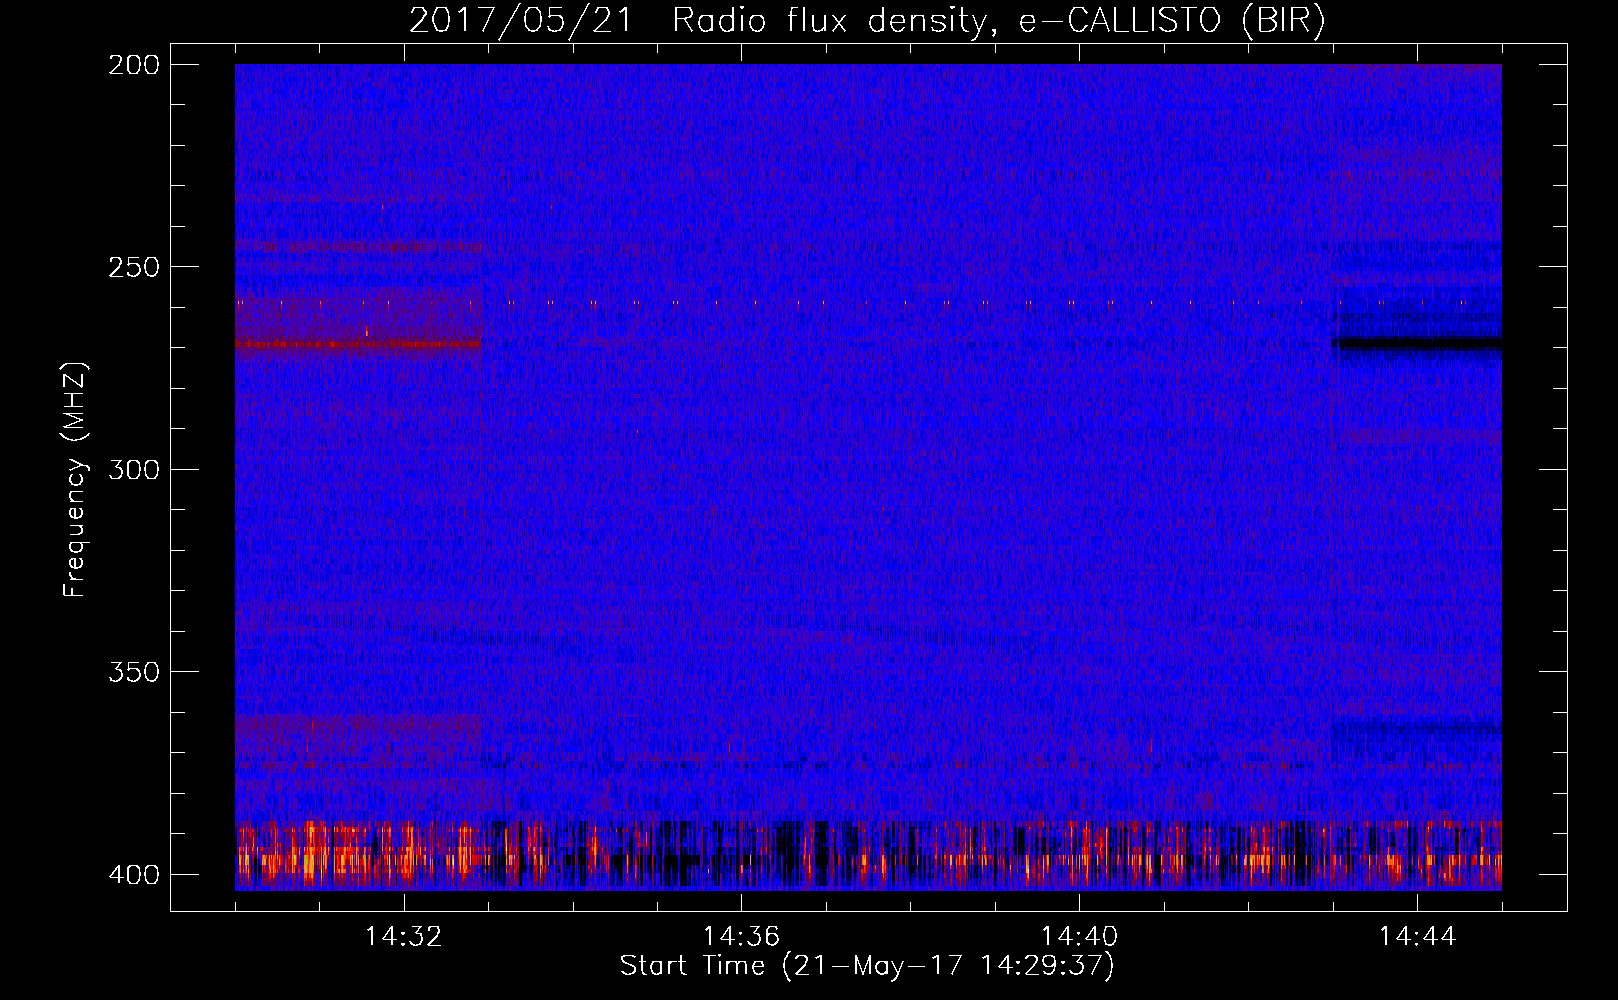Click the black band near 270 MHz at right
The image size is (1618, 1000).
pyautogui.click(x=1417, y=344)
